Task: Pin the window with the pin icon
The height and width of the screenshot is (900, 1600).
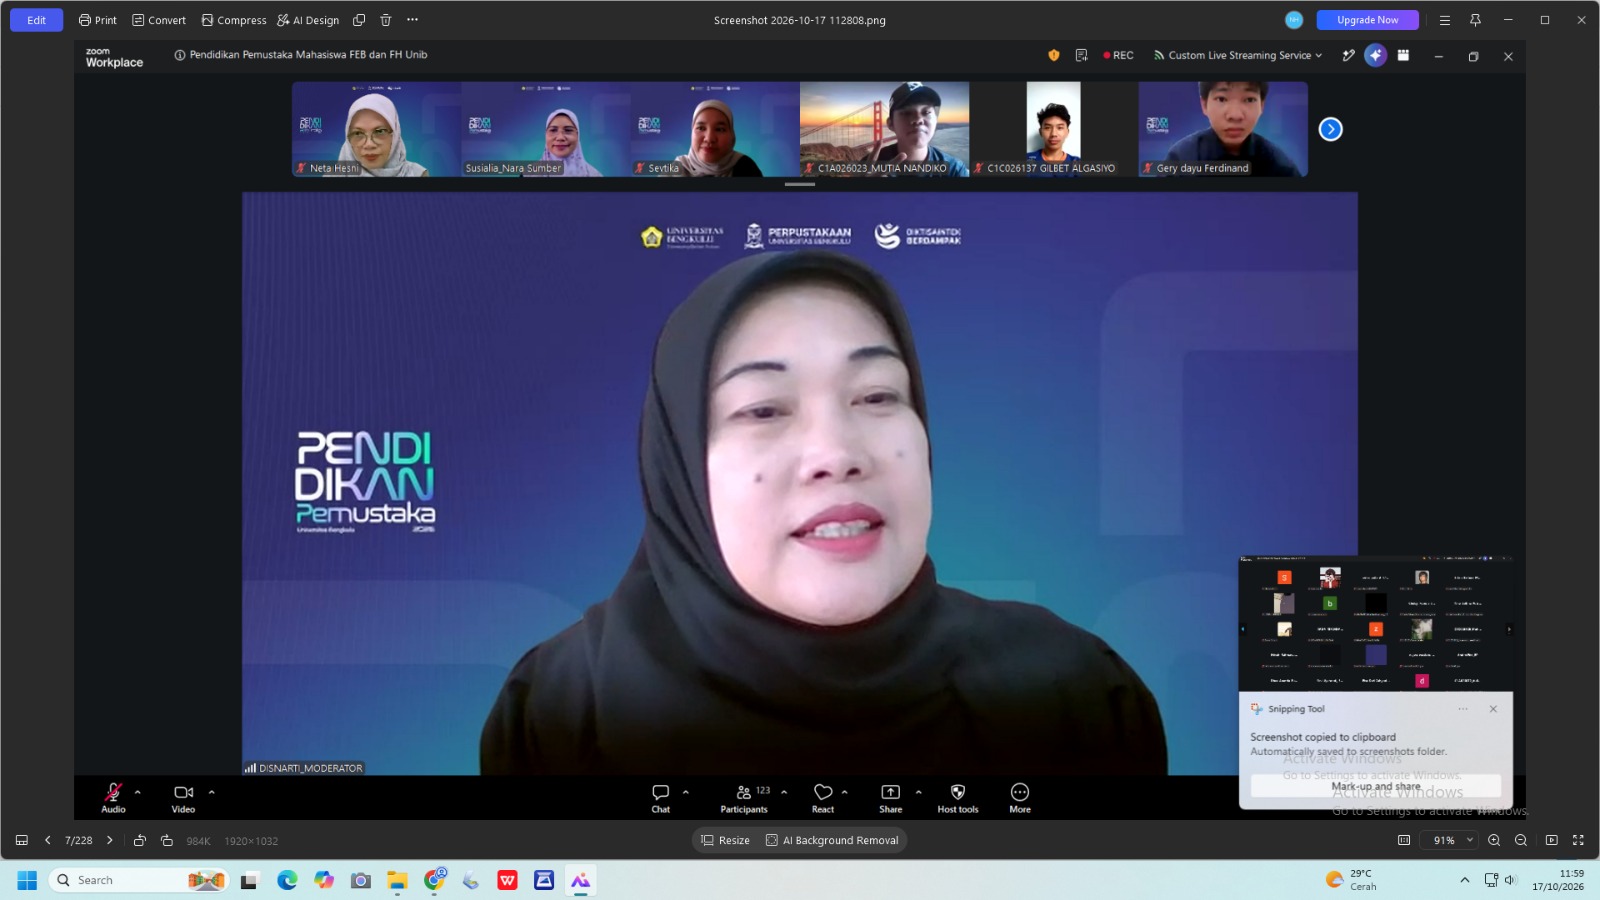Action: pyautogui.click(x=1475, y=20)
